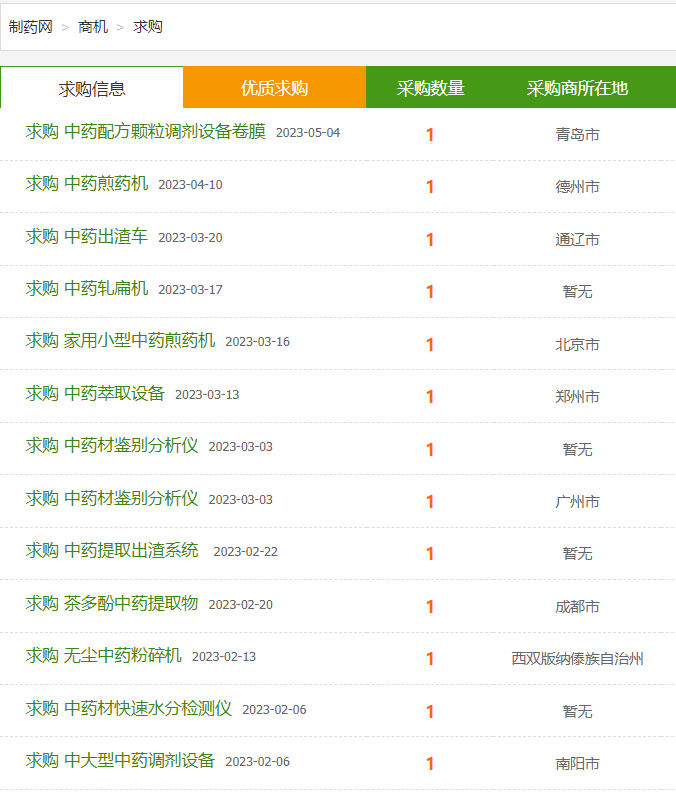Open the 求购 中药萃取设备 listing

pos(95,393)
